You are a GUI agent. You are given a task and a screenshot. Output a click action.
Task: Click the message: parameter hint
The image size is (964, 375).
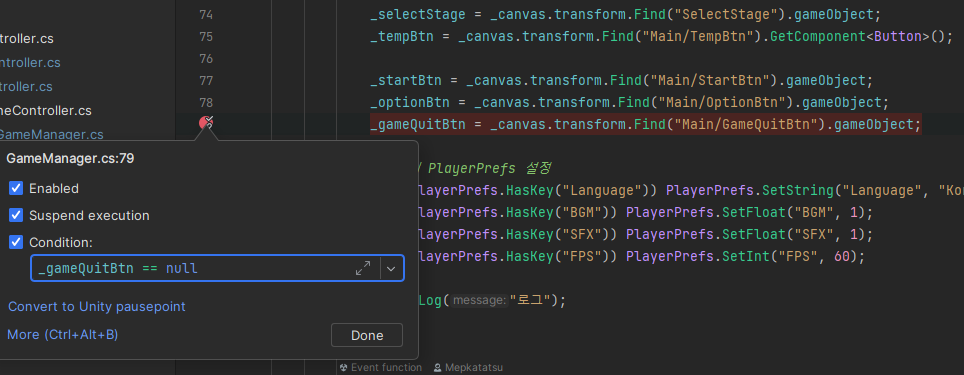point(480,300)
